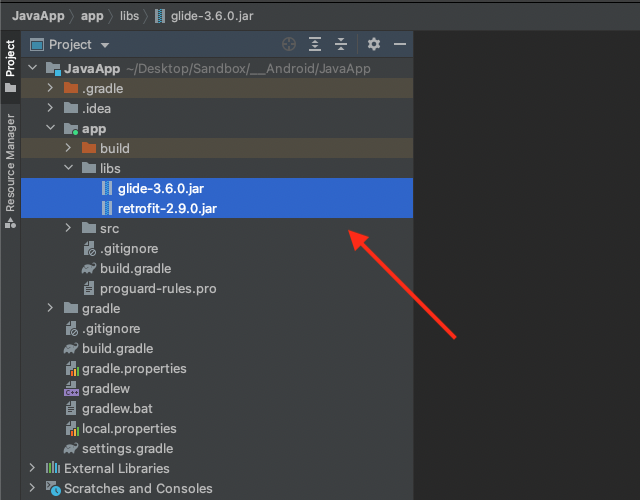Expand the .gradle folder chevron
The image size is (640, 500).
50,88
